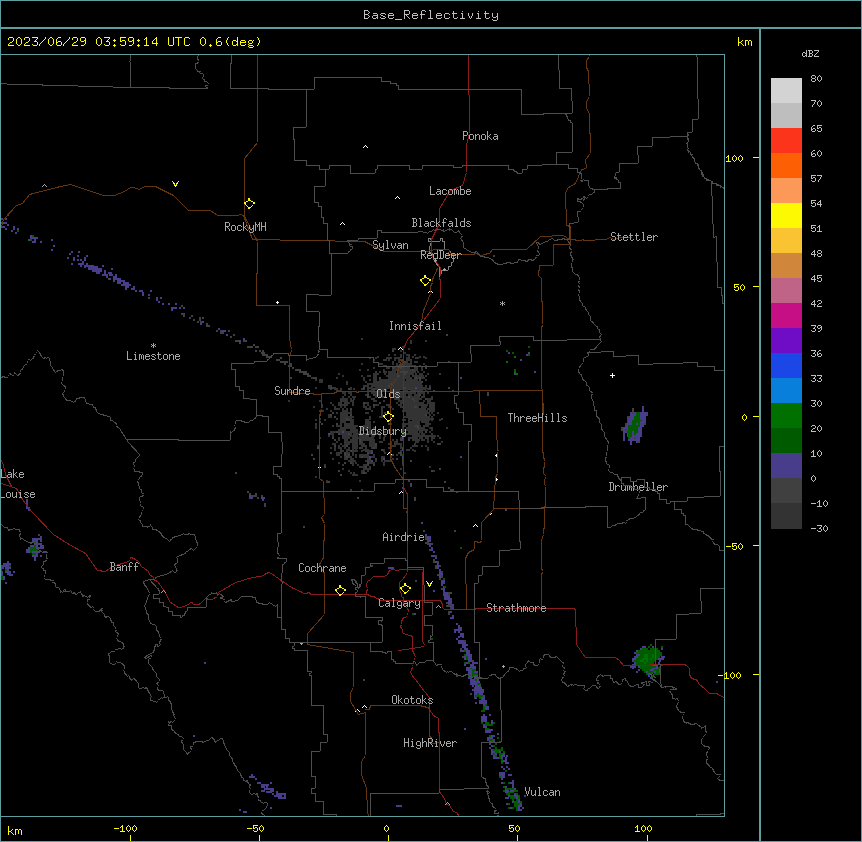Pick the red swatch in the dBZ legend
The height and width of the screenshot is (842, 862).
[786, 140]
